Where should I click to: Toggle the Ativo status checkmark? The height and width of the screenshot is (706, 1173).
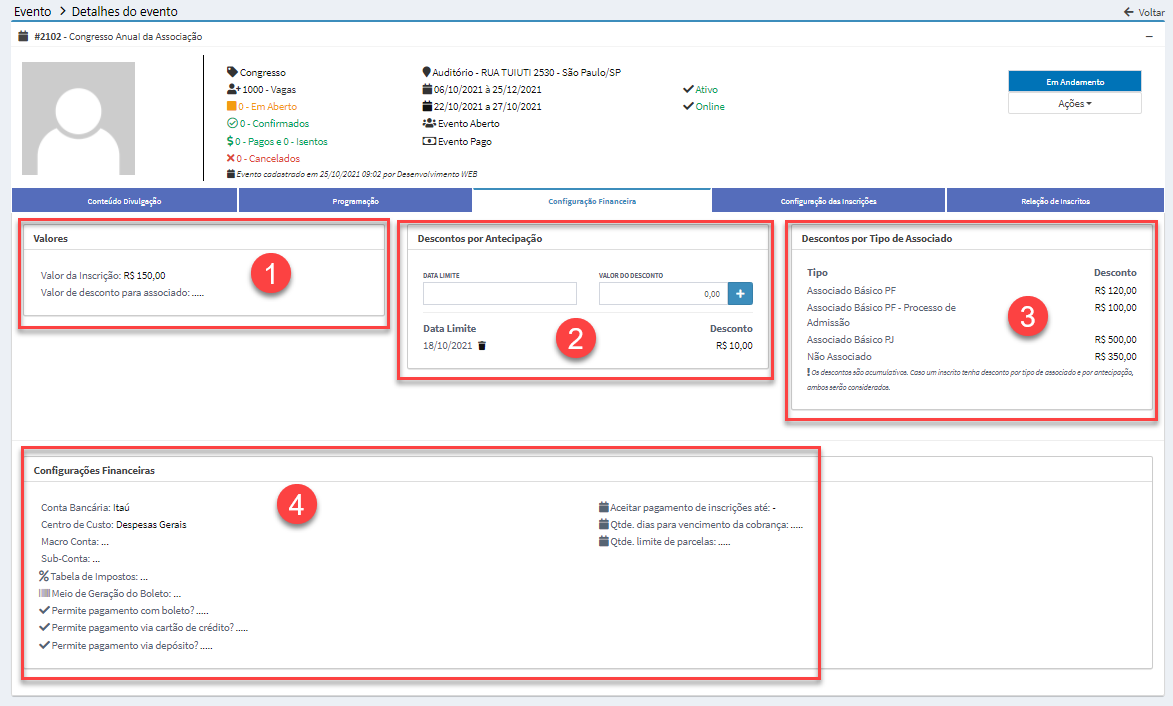[688, 89]
